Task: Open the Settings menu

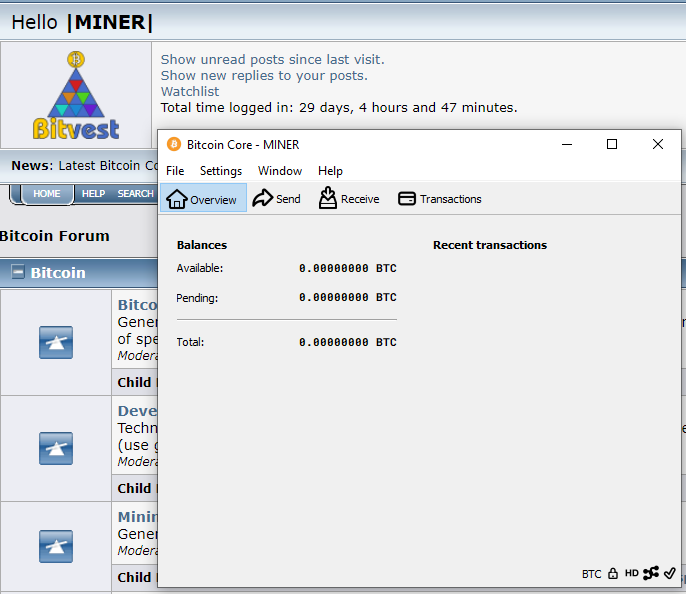Action: pos(220,171)
